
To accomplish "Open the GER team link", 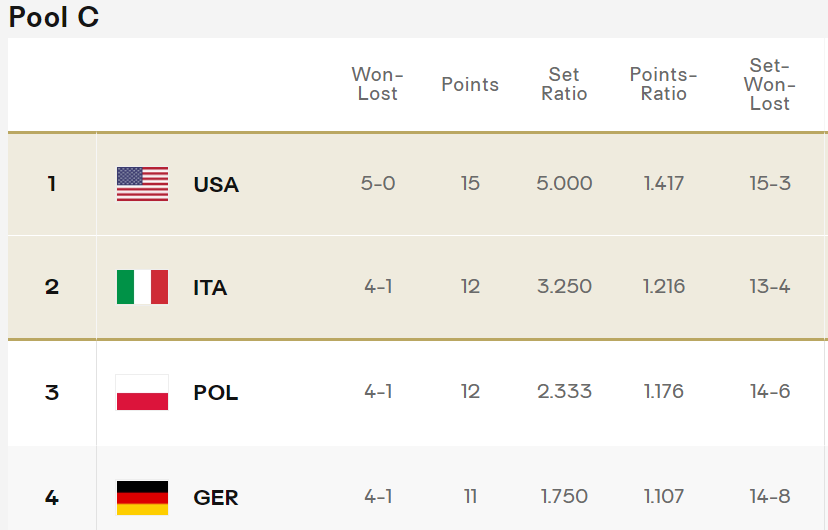I will point(216,498).
